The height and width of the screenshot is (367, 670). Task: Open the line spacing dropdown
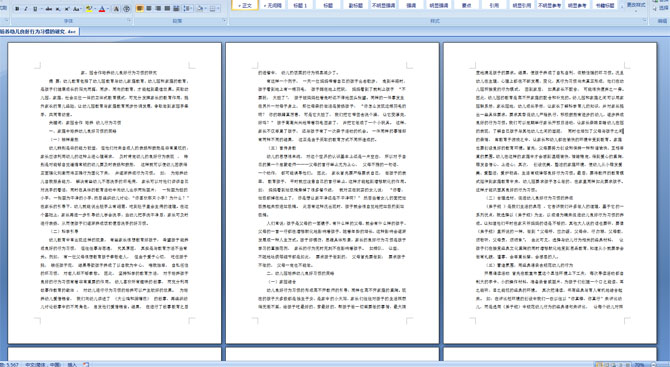click(188, 9)
